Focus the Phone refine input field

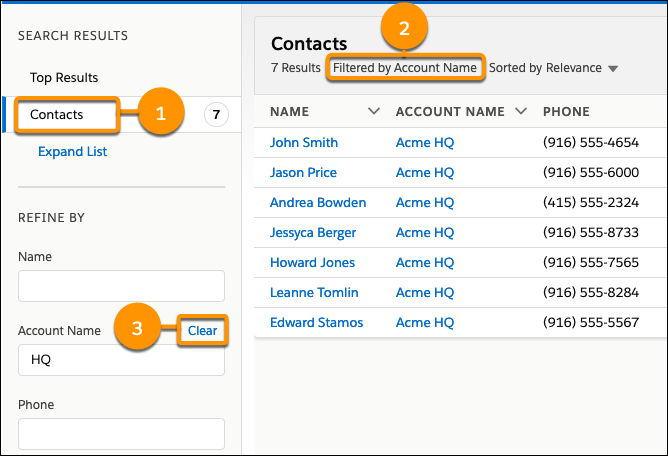[121, 434]
